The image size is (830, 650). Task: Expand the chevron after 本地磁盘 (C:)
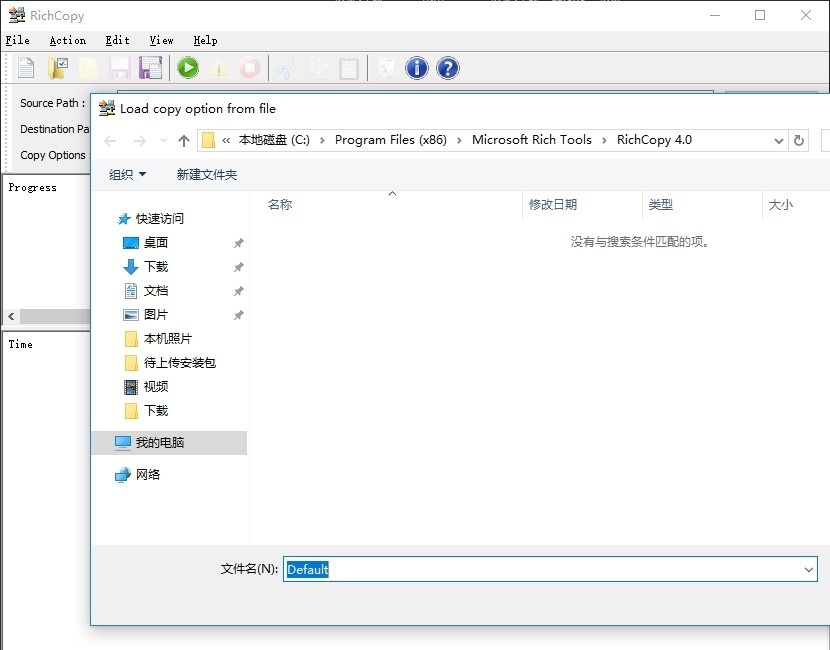(x=322, y=140)
